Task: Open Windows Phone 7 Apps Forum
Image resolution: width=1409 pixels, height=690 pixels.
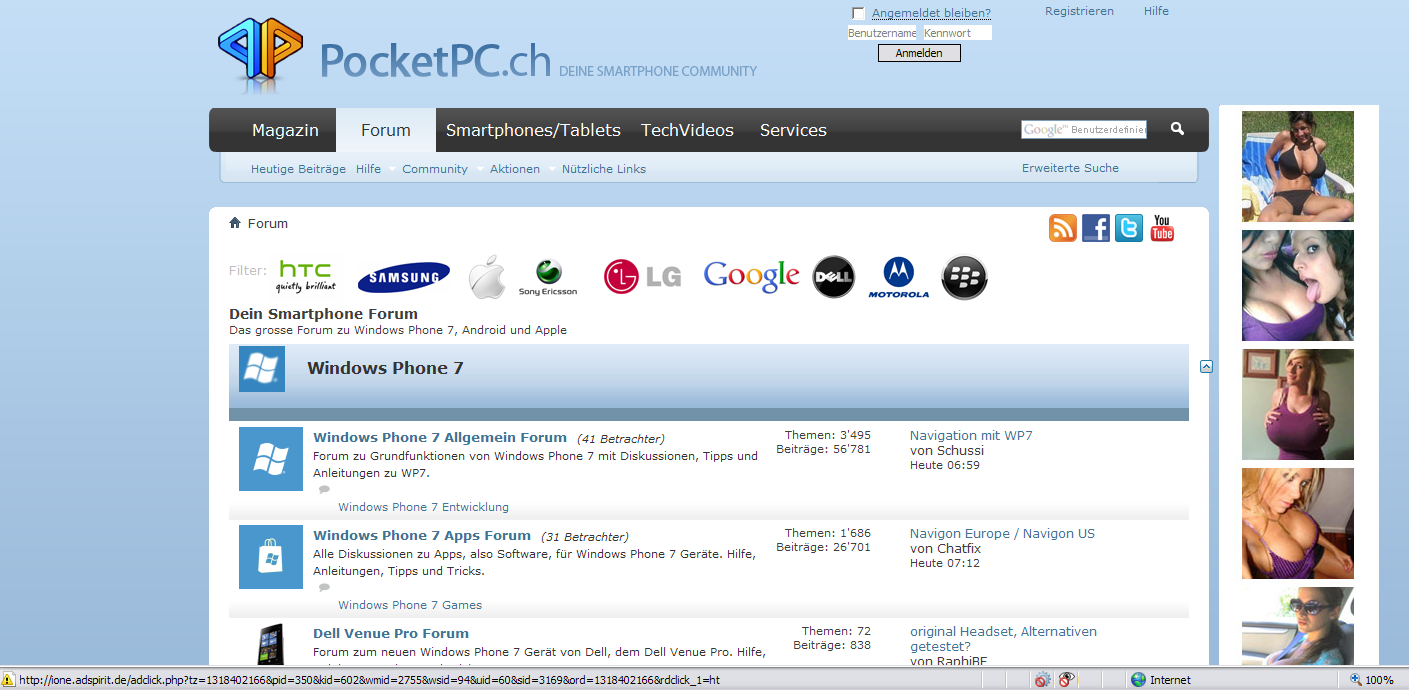Action: pos(422,535)
